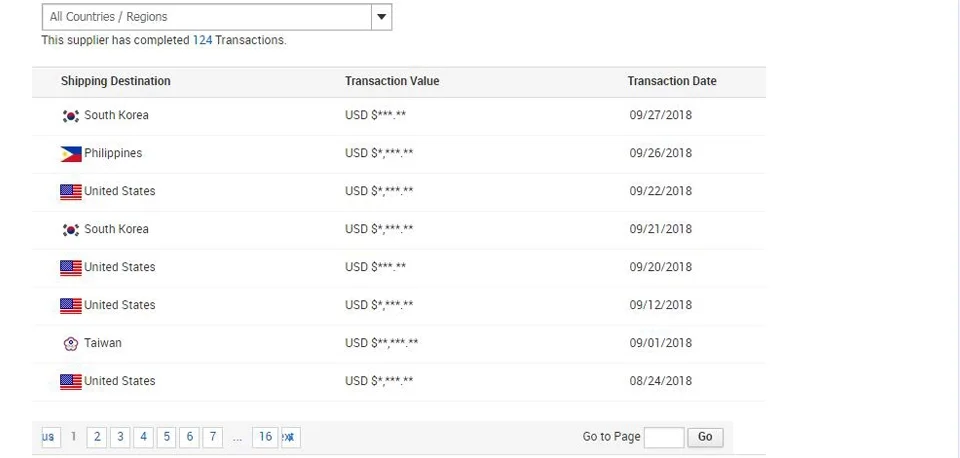Click the previous page button
This screenshot has width=960, height=458.
click(x=49, y=437)
